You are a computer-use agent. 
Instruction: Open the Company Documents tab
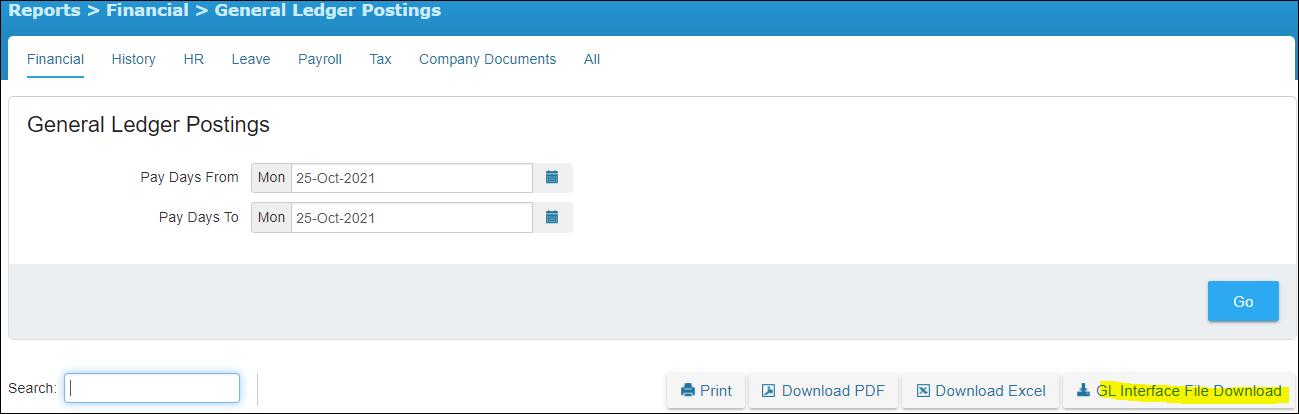click(487, 59)
